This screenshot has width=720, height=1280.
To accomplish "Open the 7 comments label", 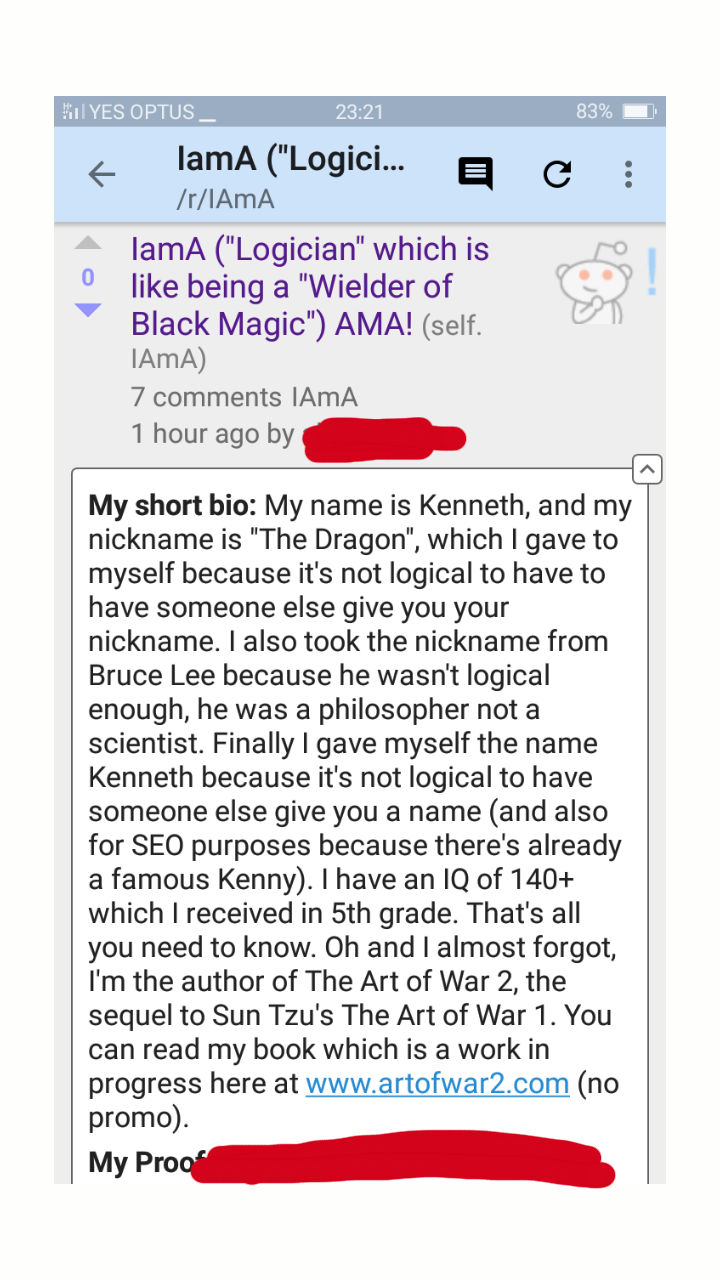I will 207,397.
